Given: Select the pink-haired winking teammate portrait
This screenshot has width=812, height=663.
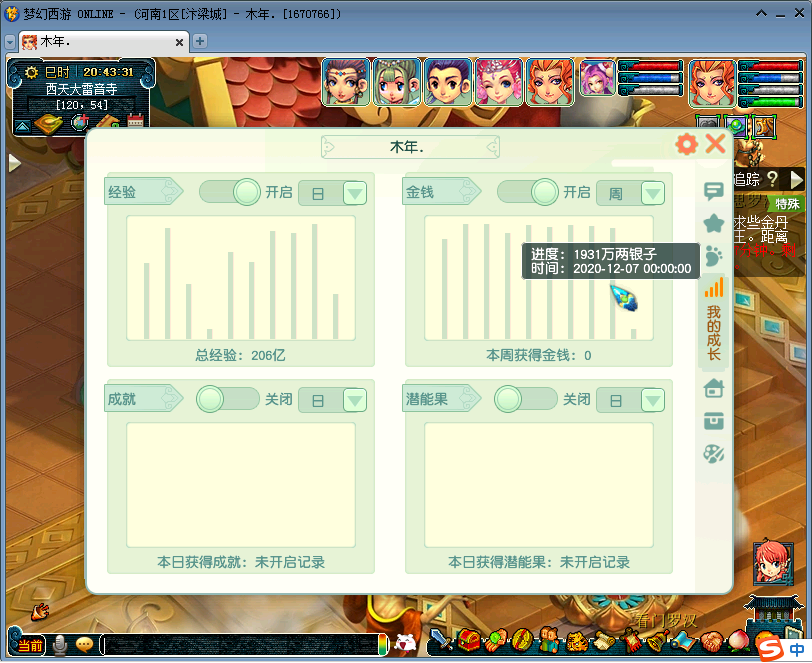Looking at the screenshot, I should pyautogui.click(x=499, y=82).
